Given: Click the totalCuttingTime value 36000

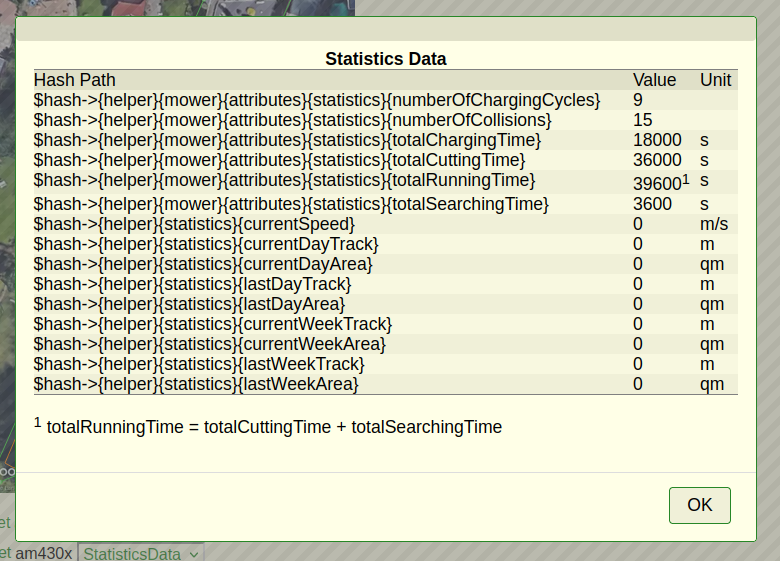Looking at the screenshot, I should [x=657, y=160].
